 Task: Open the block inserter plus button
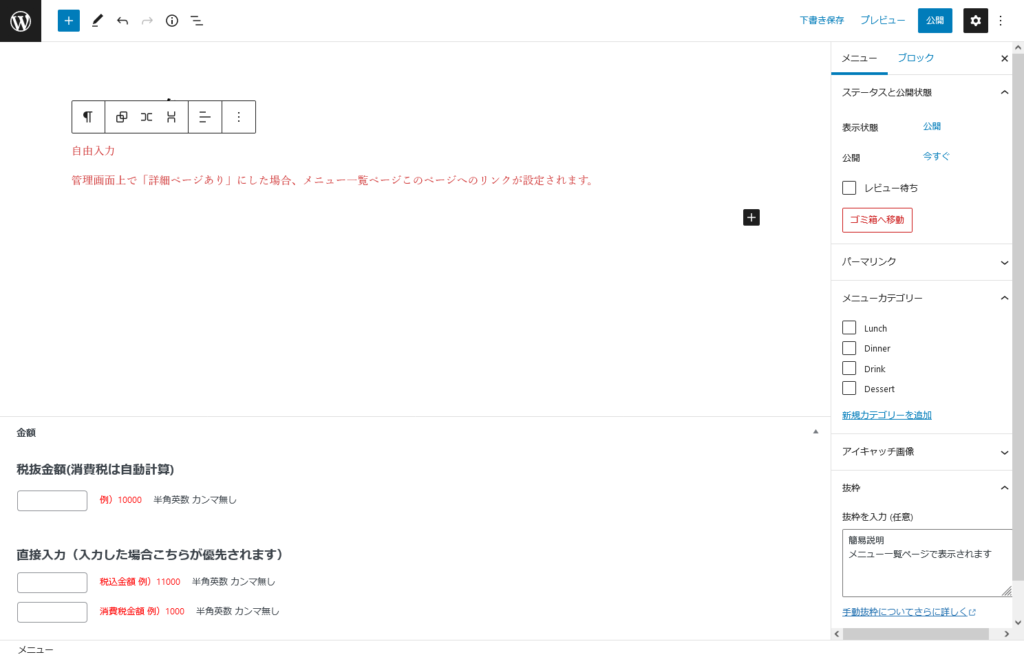(68, 20)
